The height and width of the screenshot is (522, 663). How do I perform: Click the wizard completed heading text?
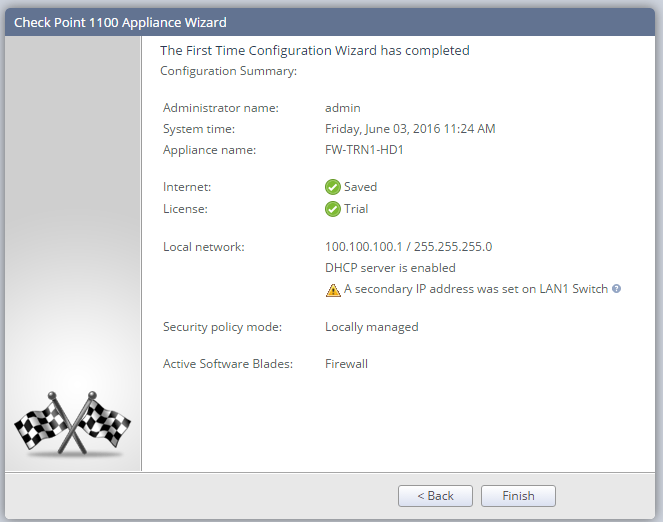tap(315, 50)
